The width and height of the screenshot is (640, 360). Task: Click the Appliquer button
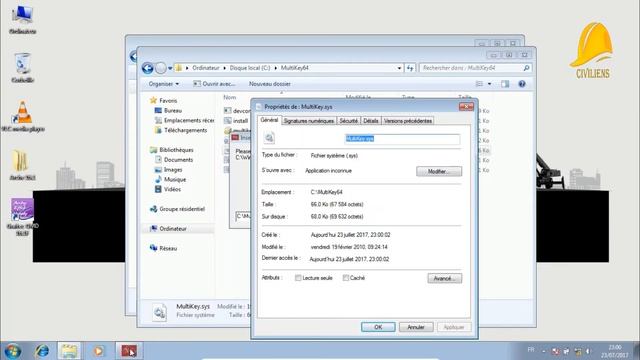click(454, 327)
